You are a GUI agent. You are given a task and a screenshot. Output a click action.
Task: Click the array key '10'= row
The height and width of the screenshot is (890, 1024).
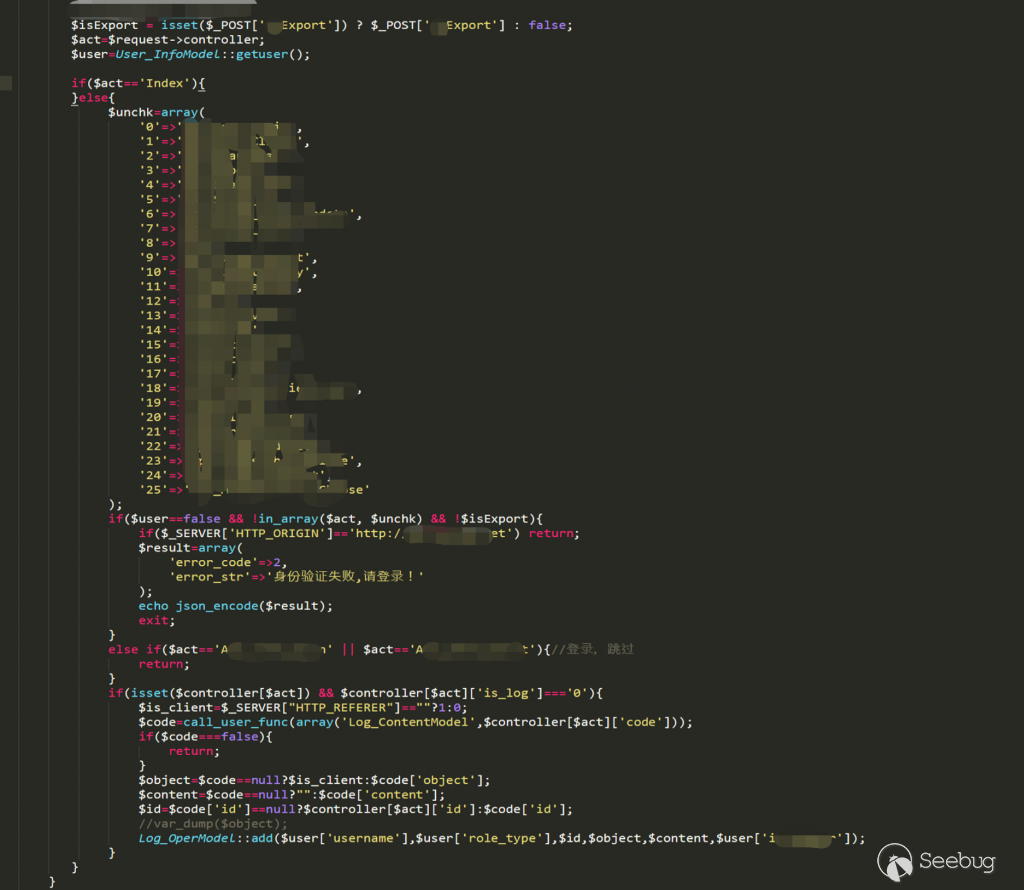tap(228, 272)
